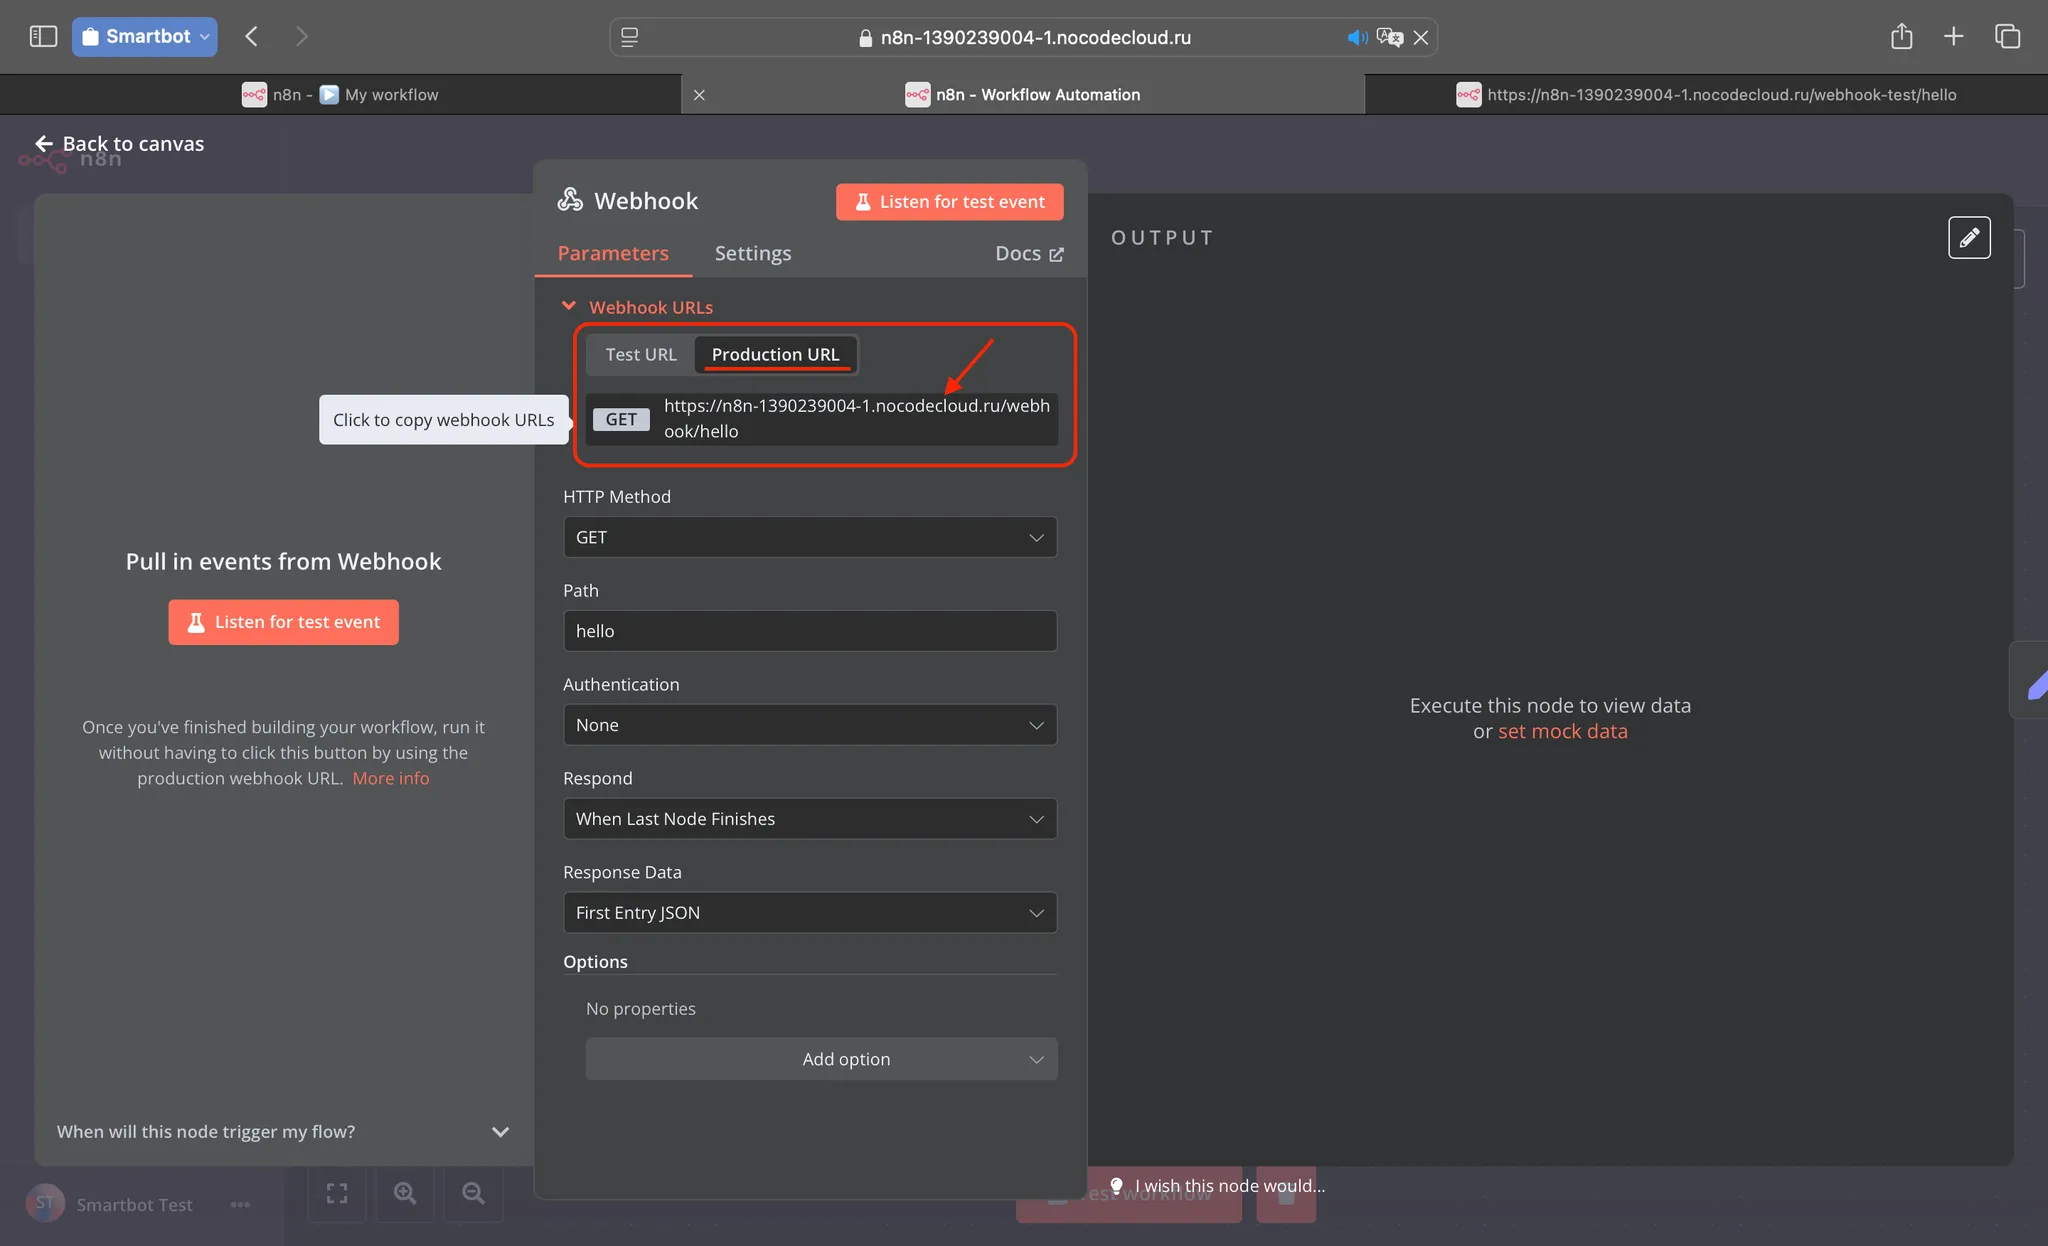Open a new tab with plus icon

point(1953,37)
